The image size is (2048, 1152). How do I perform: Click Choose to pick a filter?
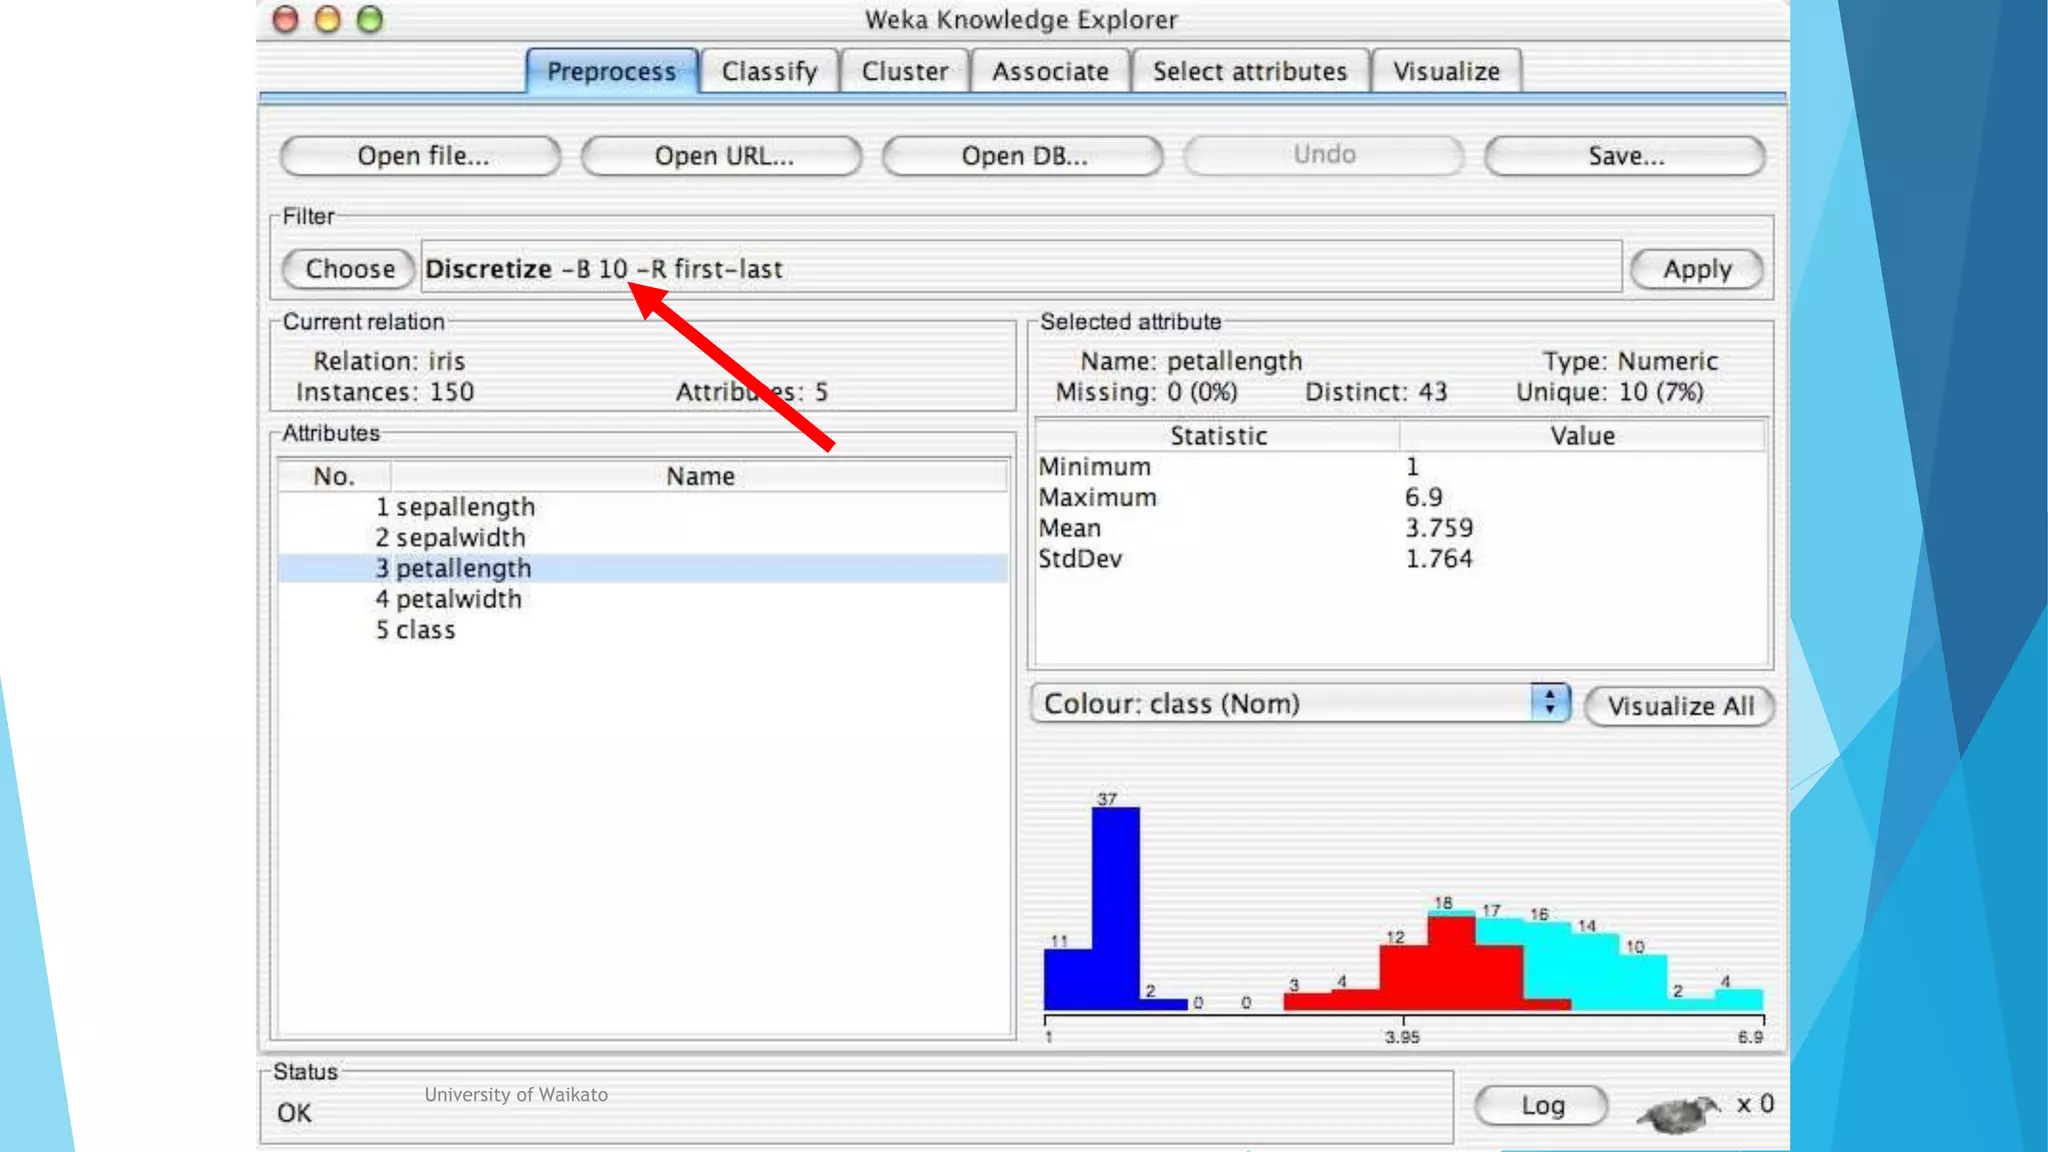pyautogui.click(x=349, y=269)
